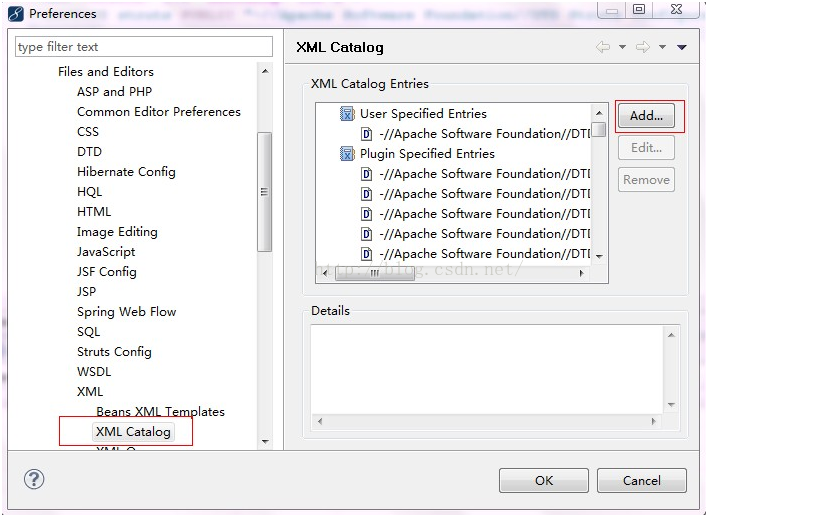Click inside the Details text area
Viewport: 819px width, 517px height.
click(x=487, y=369)
